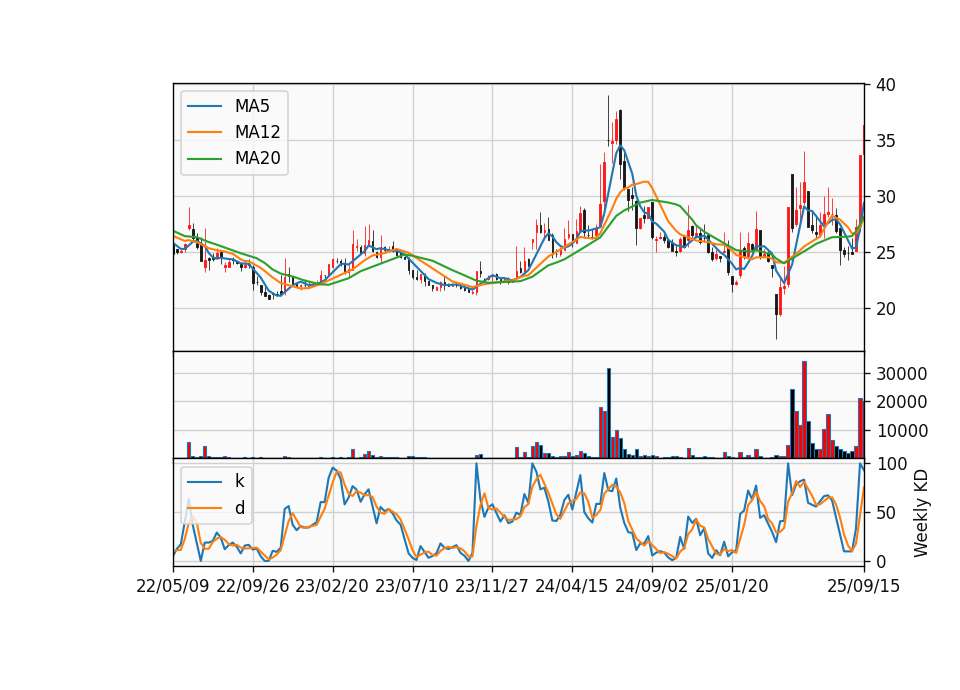Click the 23/02/20 date tick label
Viewport: 960px width, 690px height.
point(332,586)
